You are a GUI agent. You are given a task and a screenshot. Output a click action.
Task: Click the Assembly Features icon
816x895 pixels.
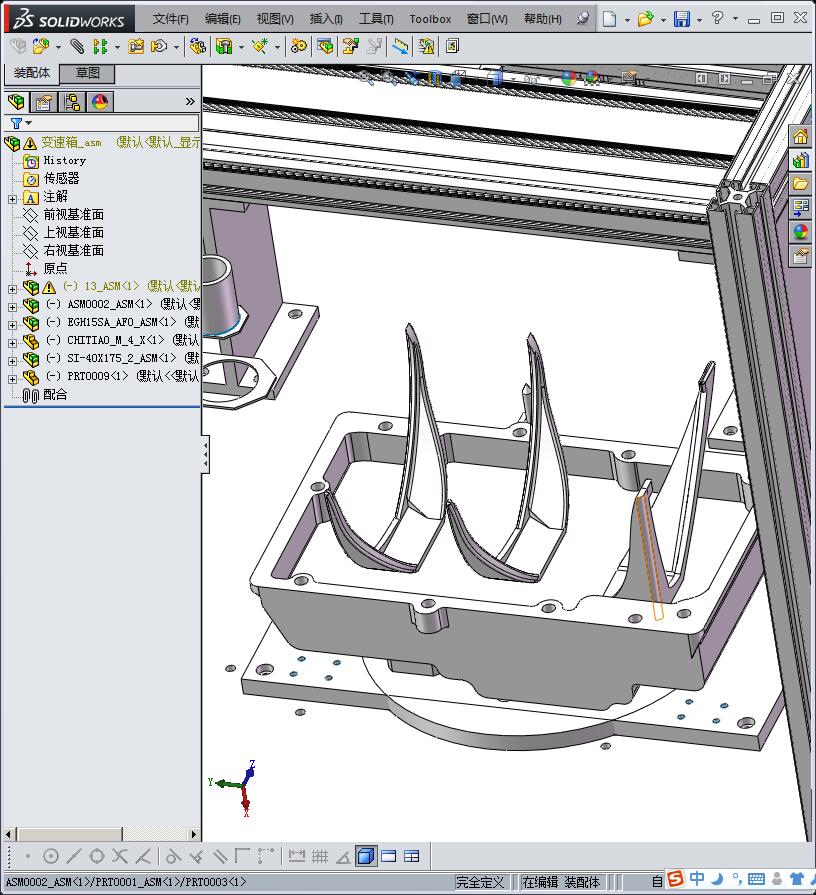[x=224, y=46]
